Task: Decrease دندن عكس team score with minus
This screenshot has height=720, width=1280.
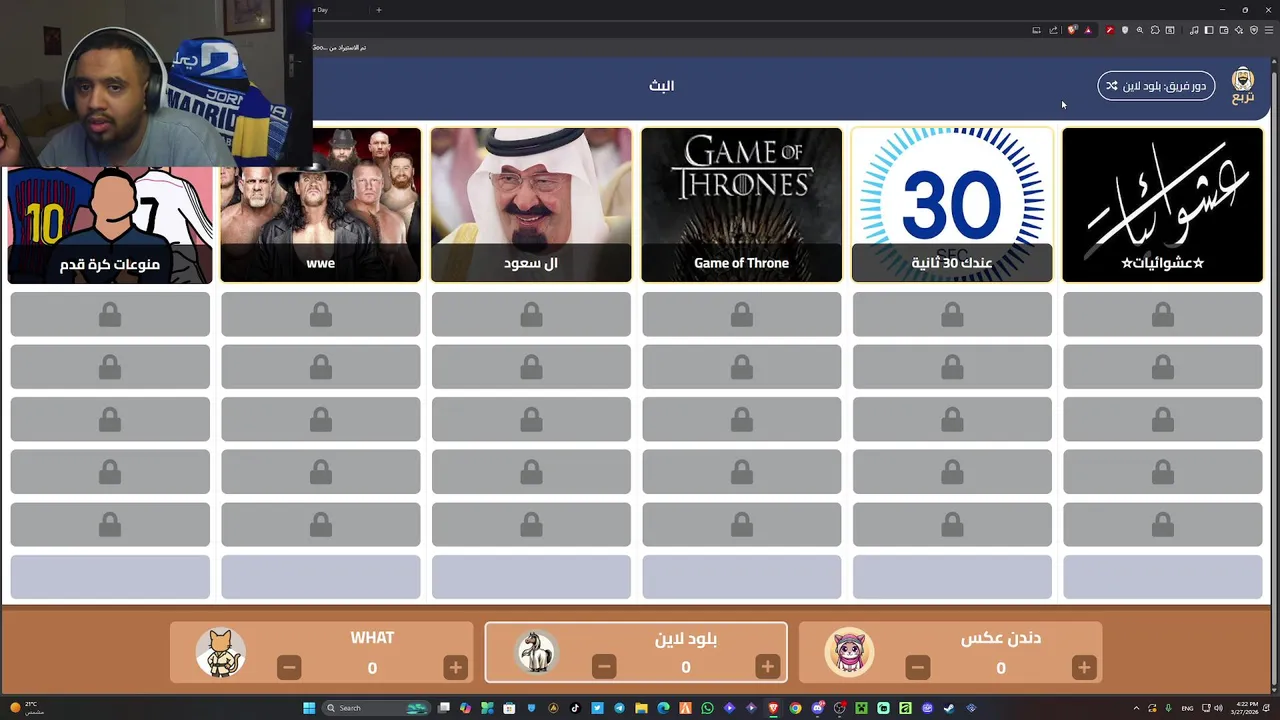Action: [917, 667]
